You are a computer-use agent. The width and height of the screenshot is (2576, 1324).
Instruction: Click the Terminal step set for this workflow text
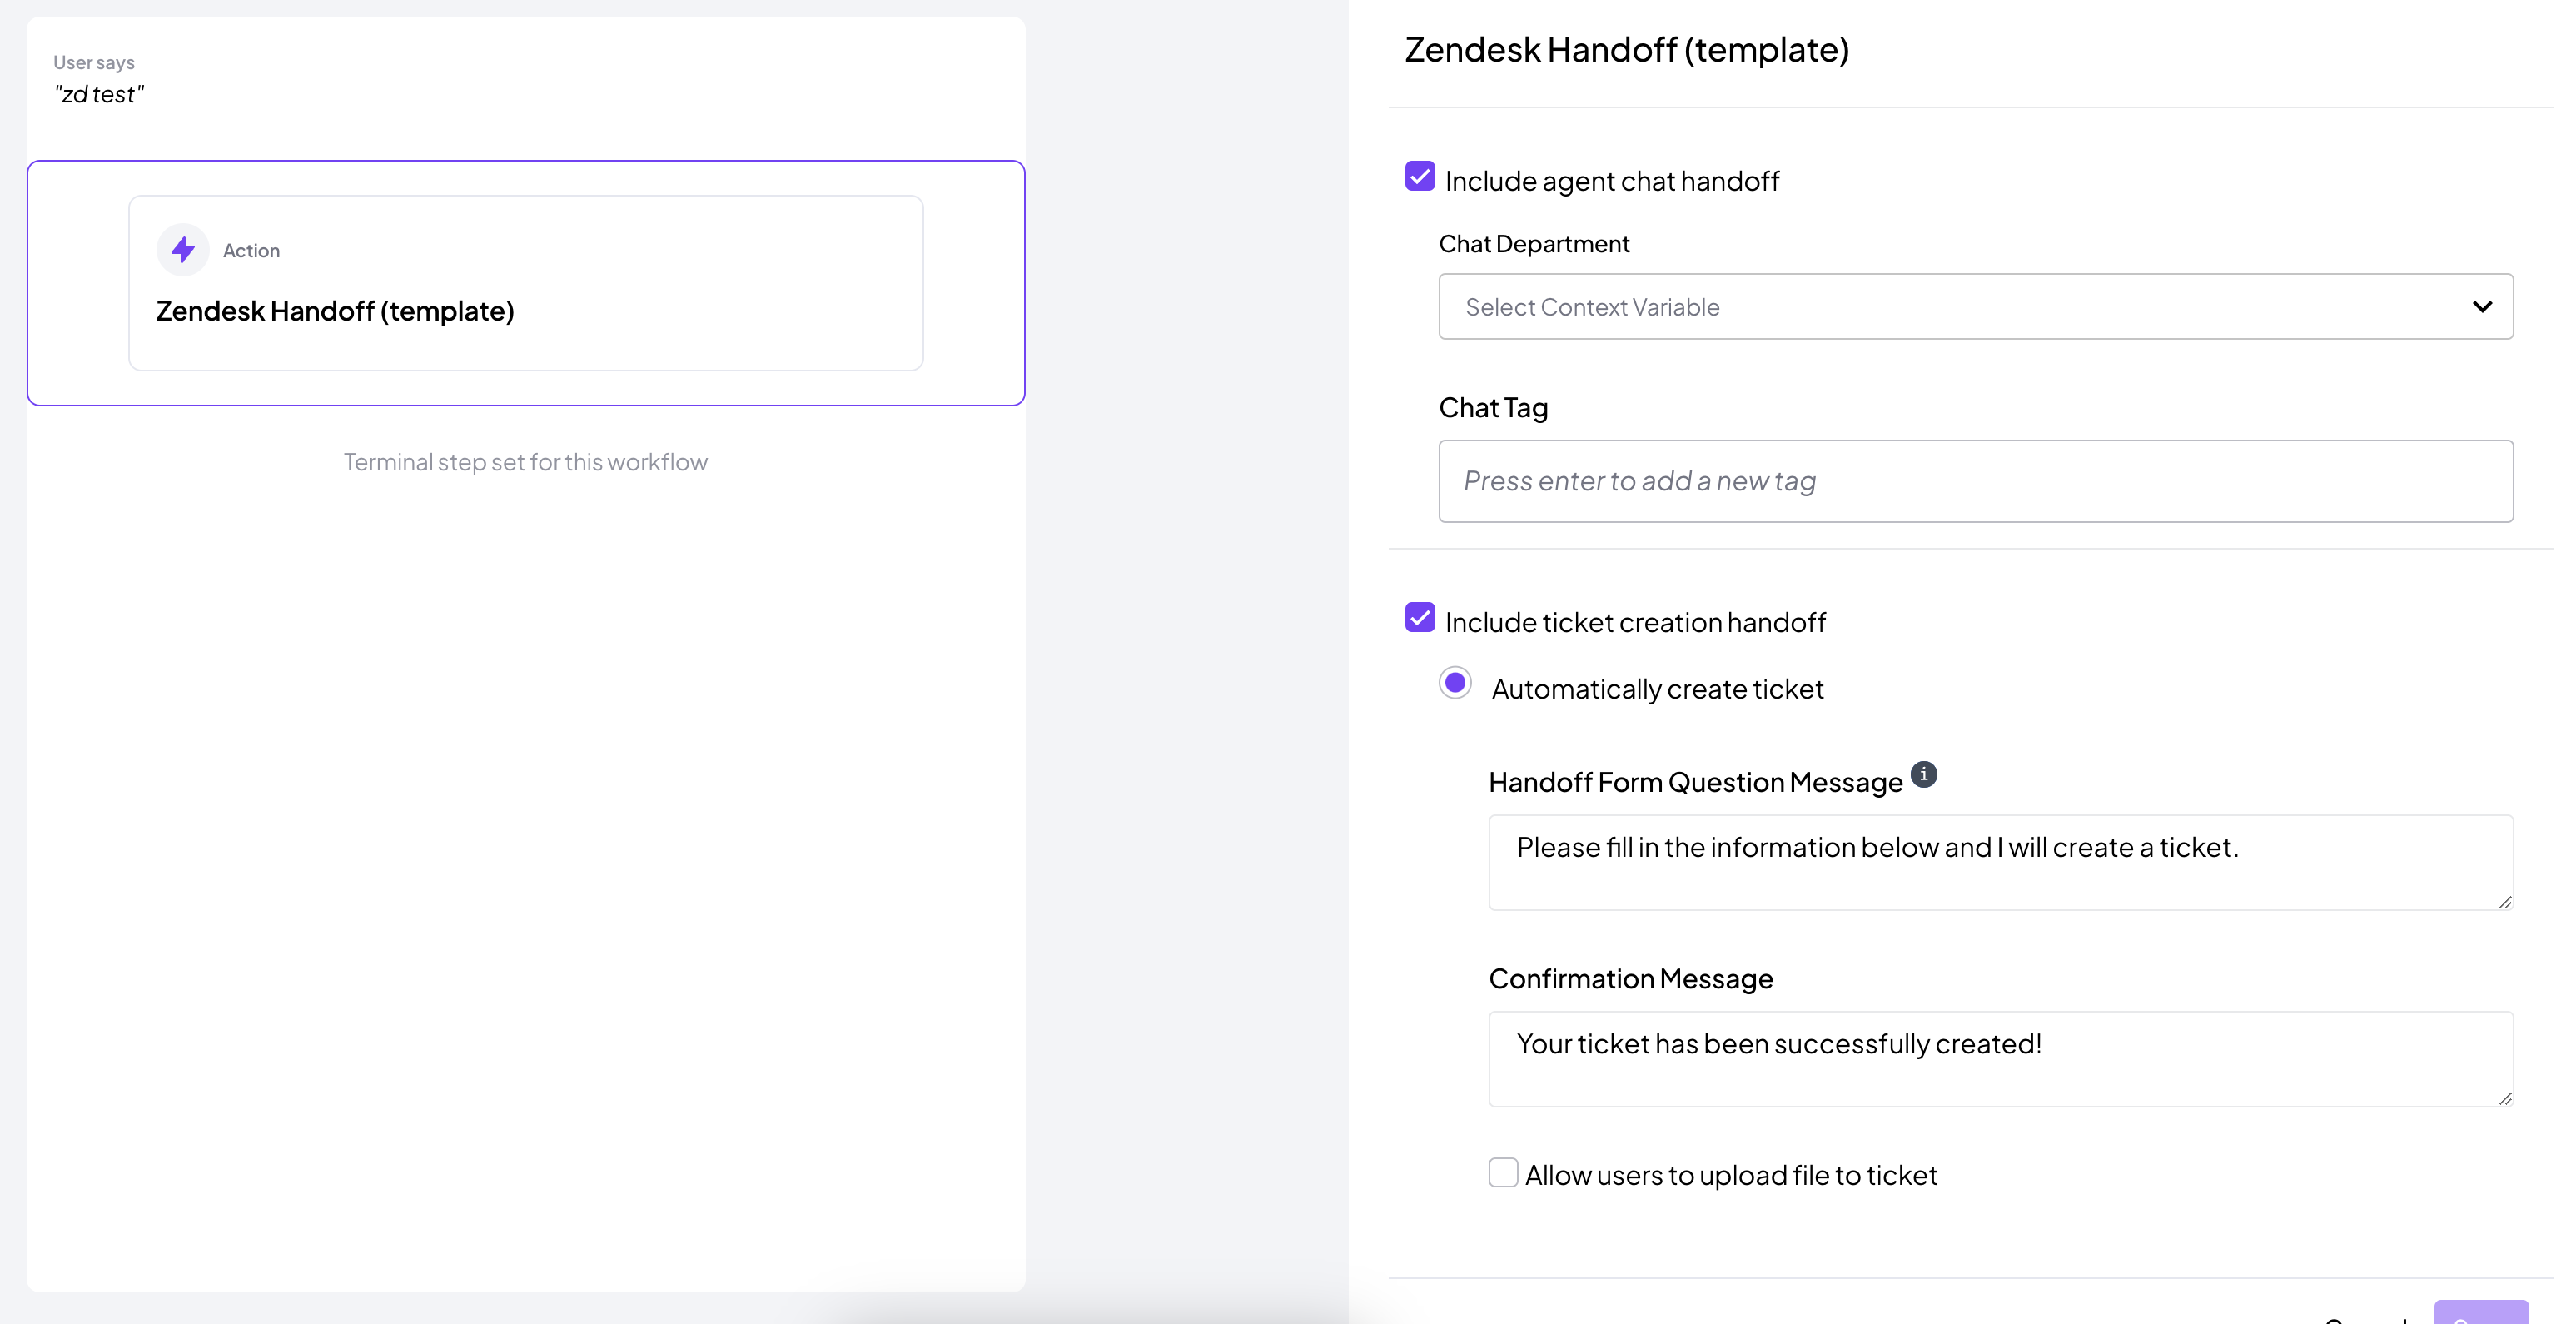(x=526, y=462)
